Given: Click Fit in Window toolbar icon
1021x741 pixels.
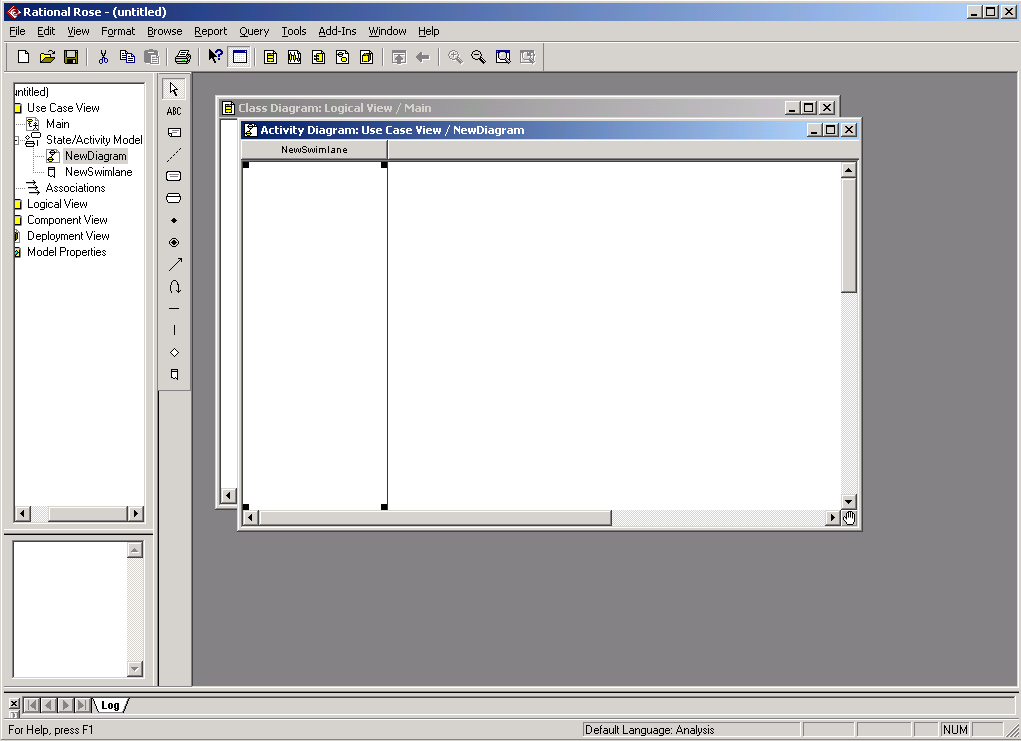Looking at the screenshot, I should [503, 57].
